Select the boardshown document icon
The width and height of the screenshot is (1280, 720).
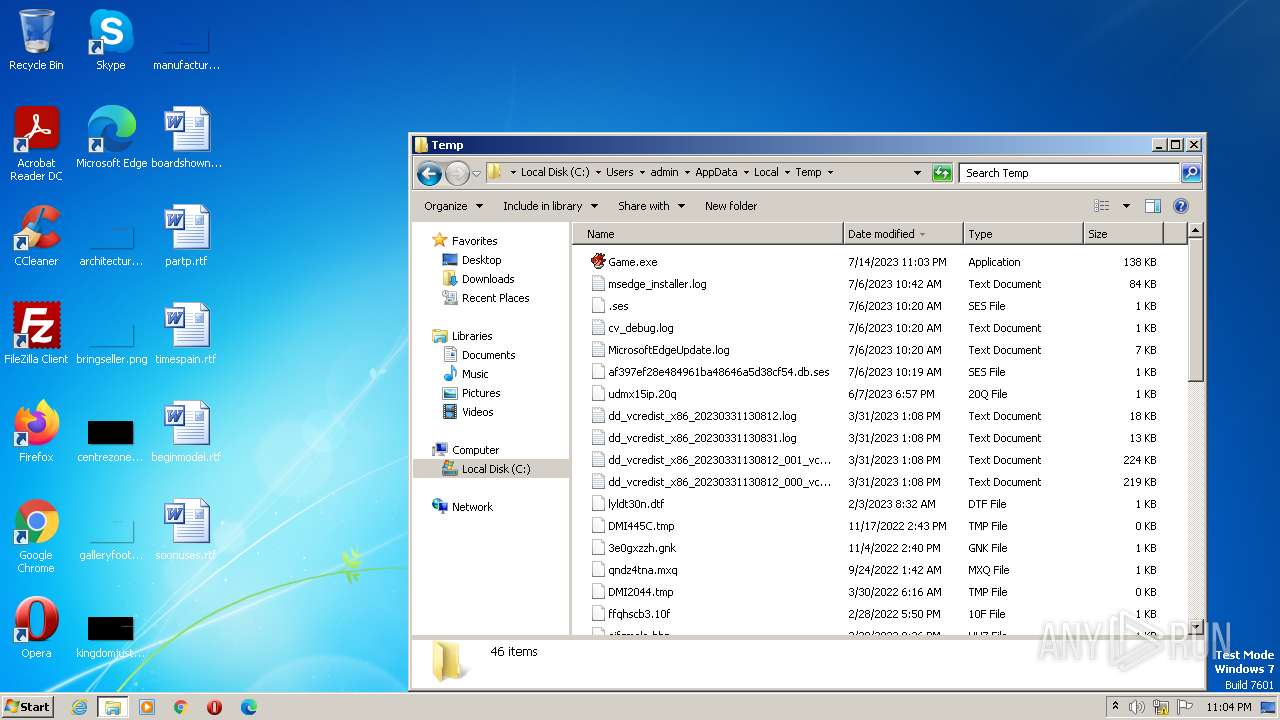(x=187, y=138)
